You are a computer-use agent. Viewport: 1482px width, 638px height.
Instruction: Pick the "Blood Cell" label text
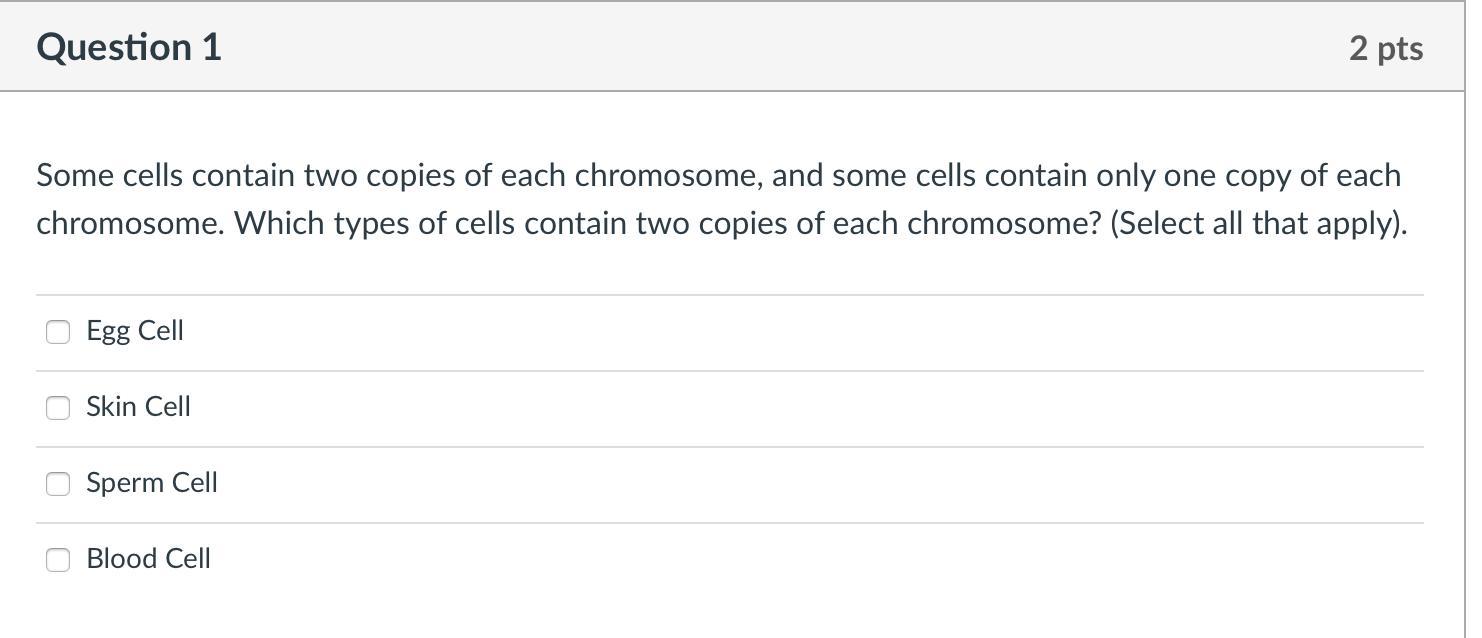[x=149, y=559]
